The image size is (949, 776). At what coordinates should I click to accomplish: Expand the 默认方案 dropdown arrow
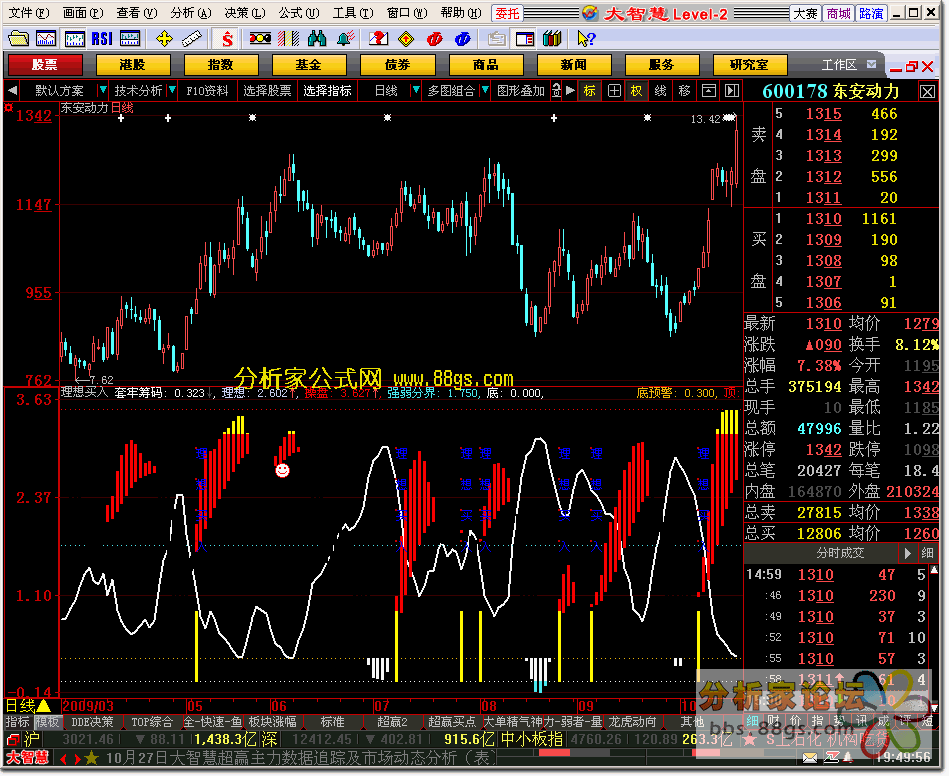click(x=102, y=90)
